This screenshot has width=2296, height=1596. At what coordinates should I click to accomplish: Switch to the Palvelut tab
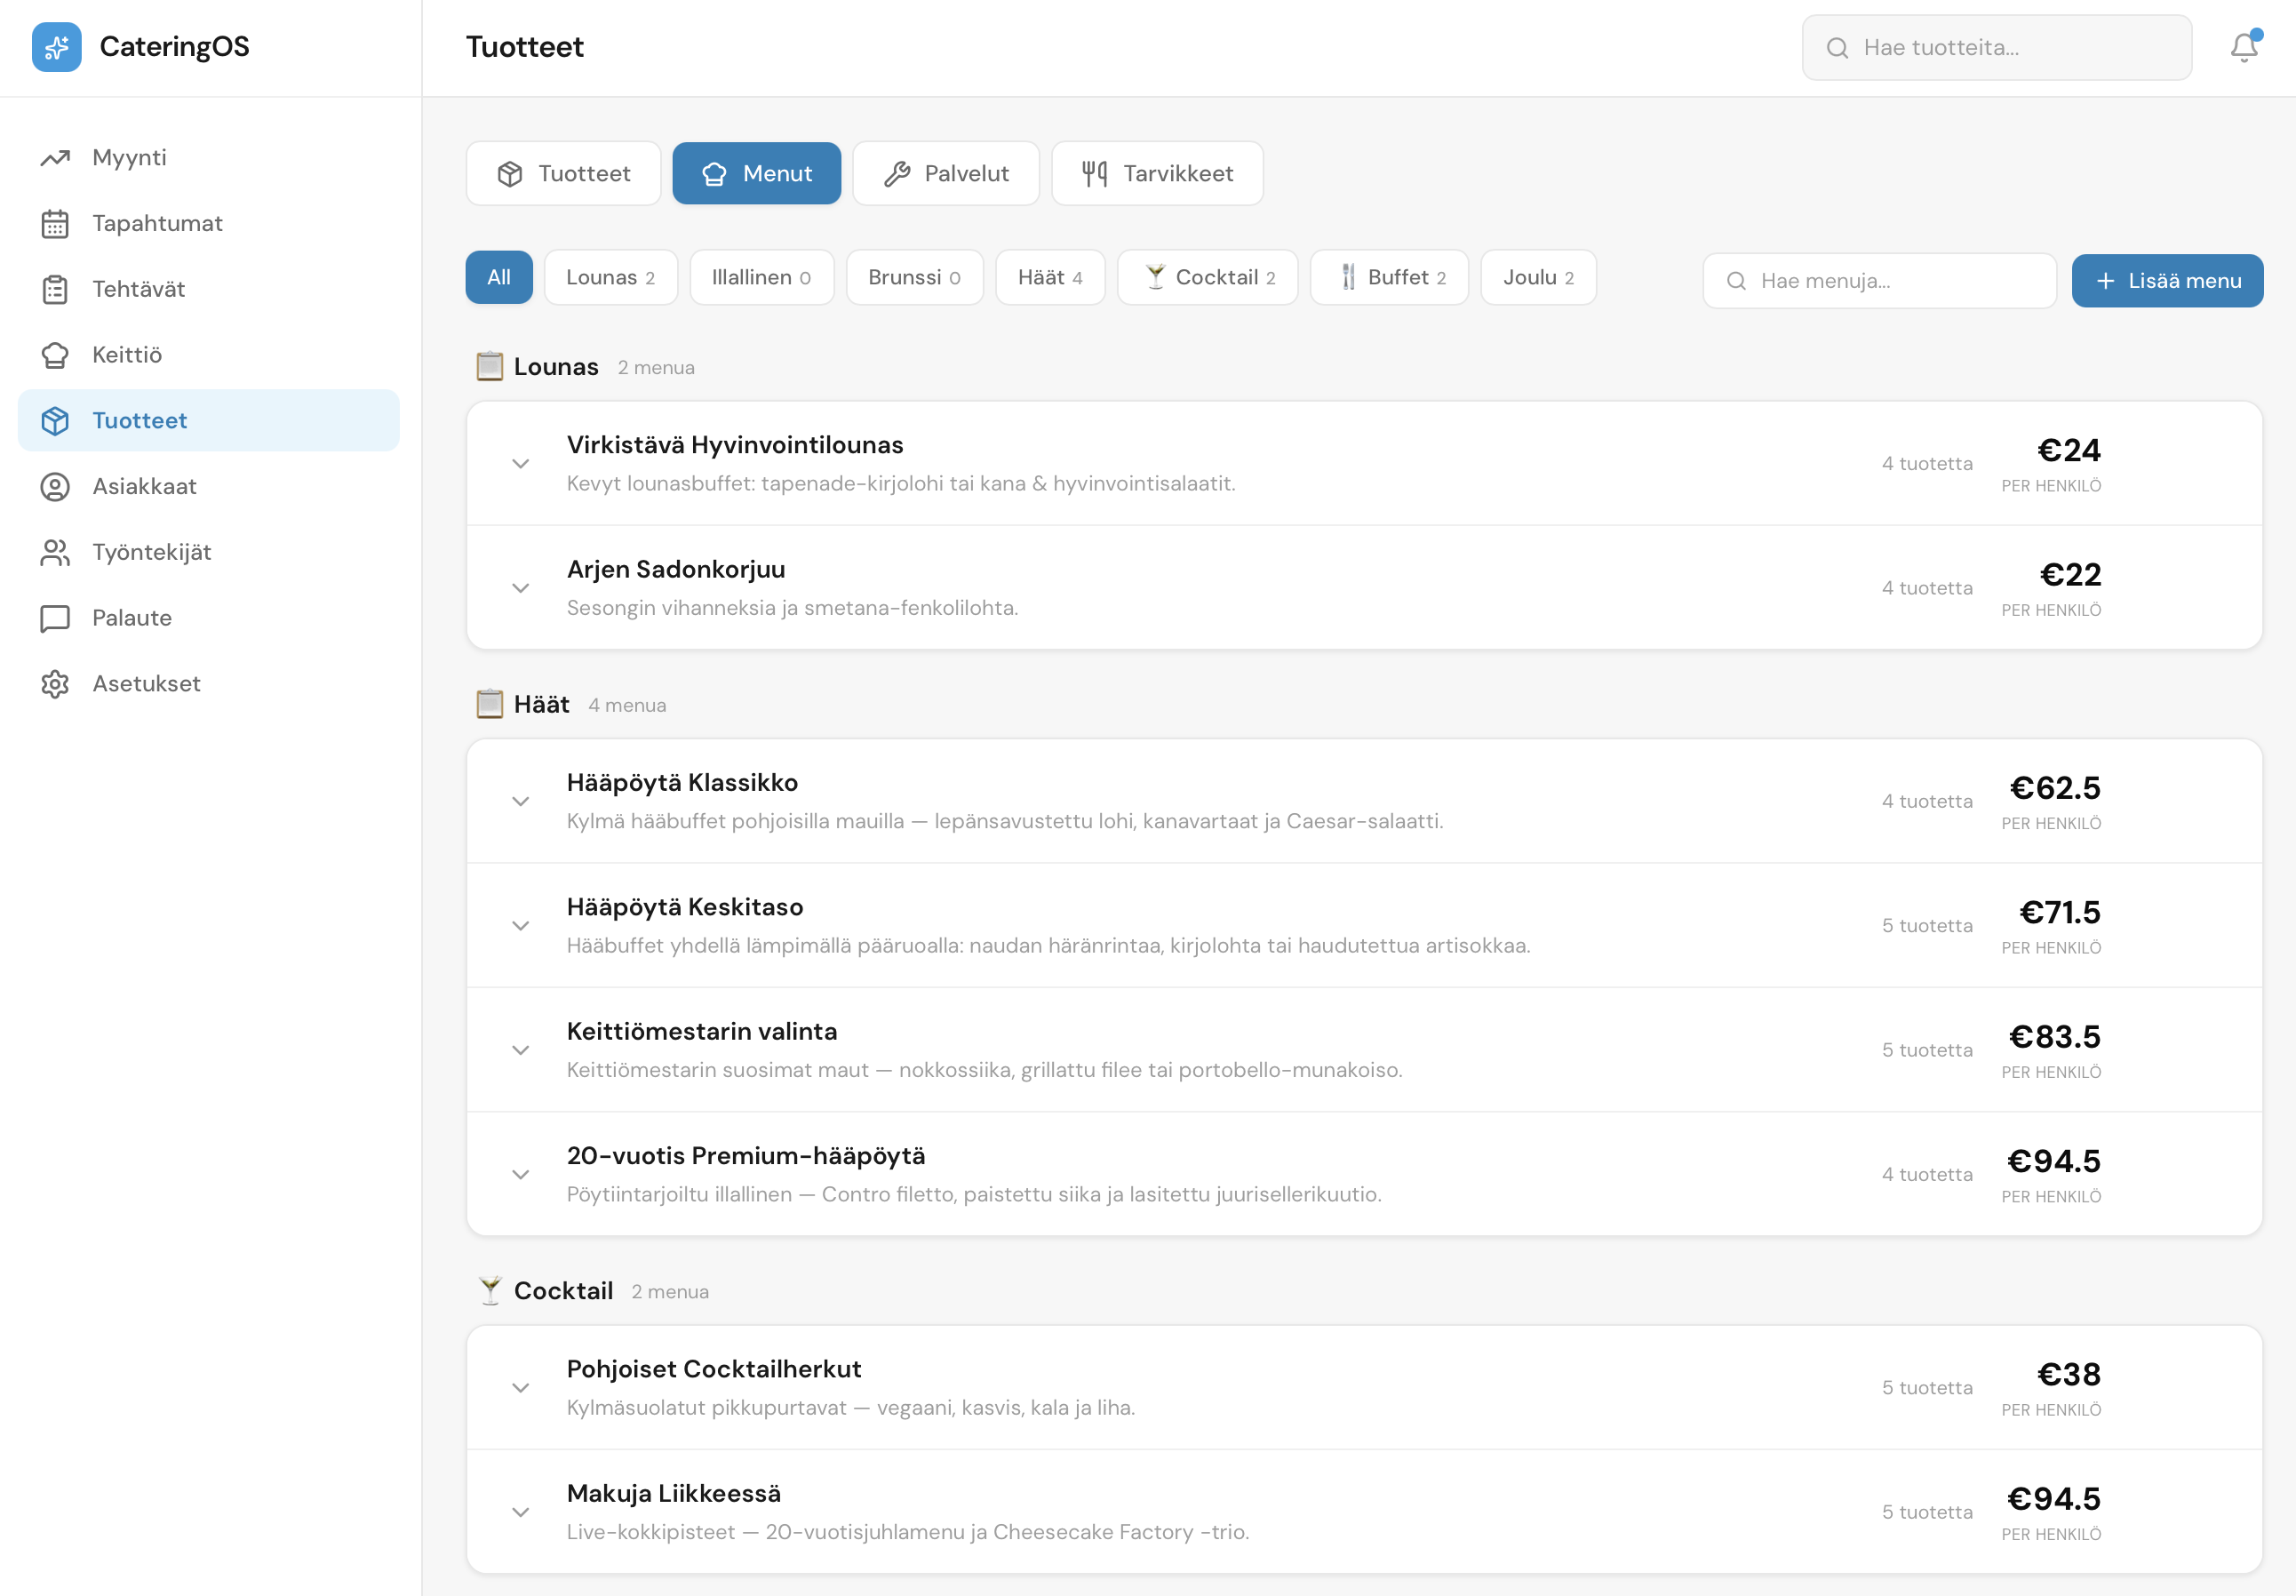tap(945, 173)
